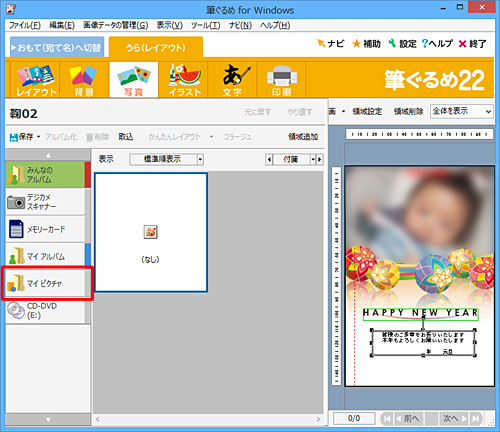500x432 pixels.
Task: Click やり直す redo
Action: (300, 112)
